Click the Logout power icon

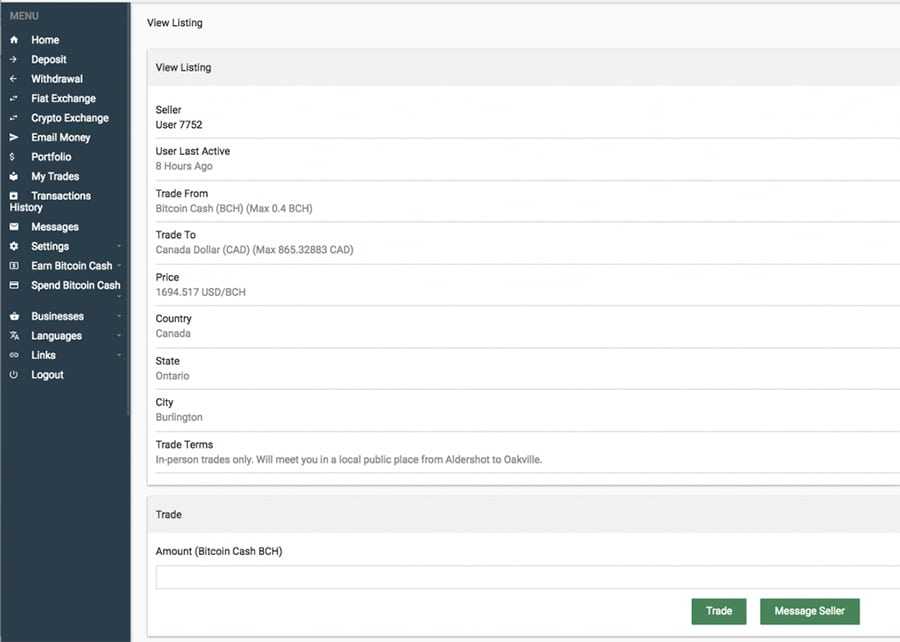coord(14,375)
